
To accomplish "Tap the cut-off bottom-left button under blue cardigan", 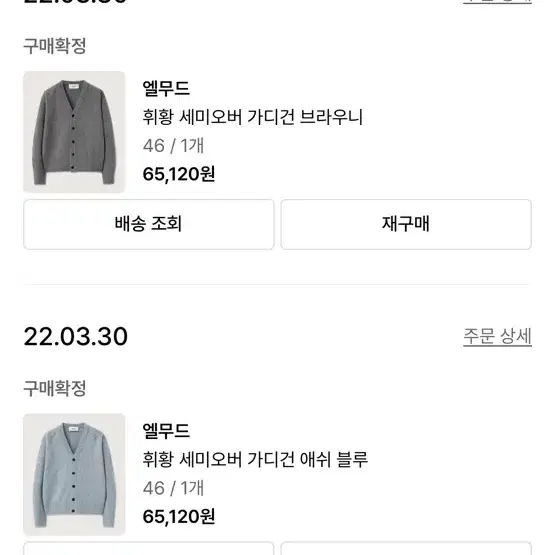I will tap(149, 548).
